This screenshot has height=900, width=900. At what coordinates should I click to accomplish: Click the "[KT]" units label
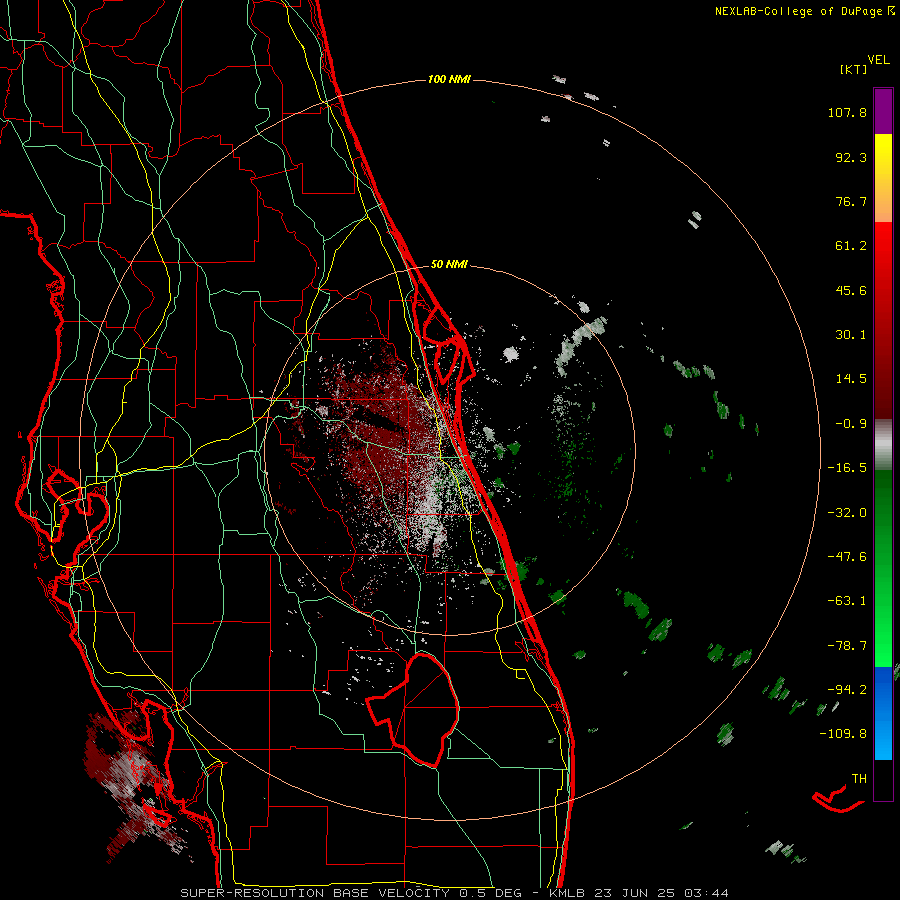[x=854, y=69]
